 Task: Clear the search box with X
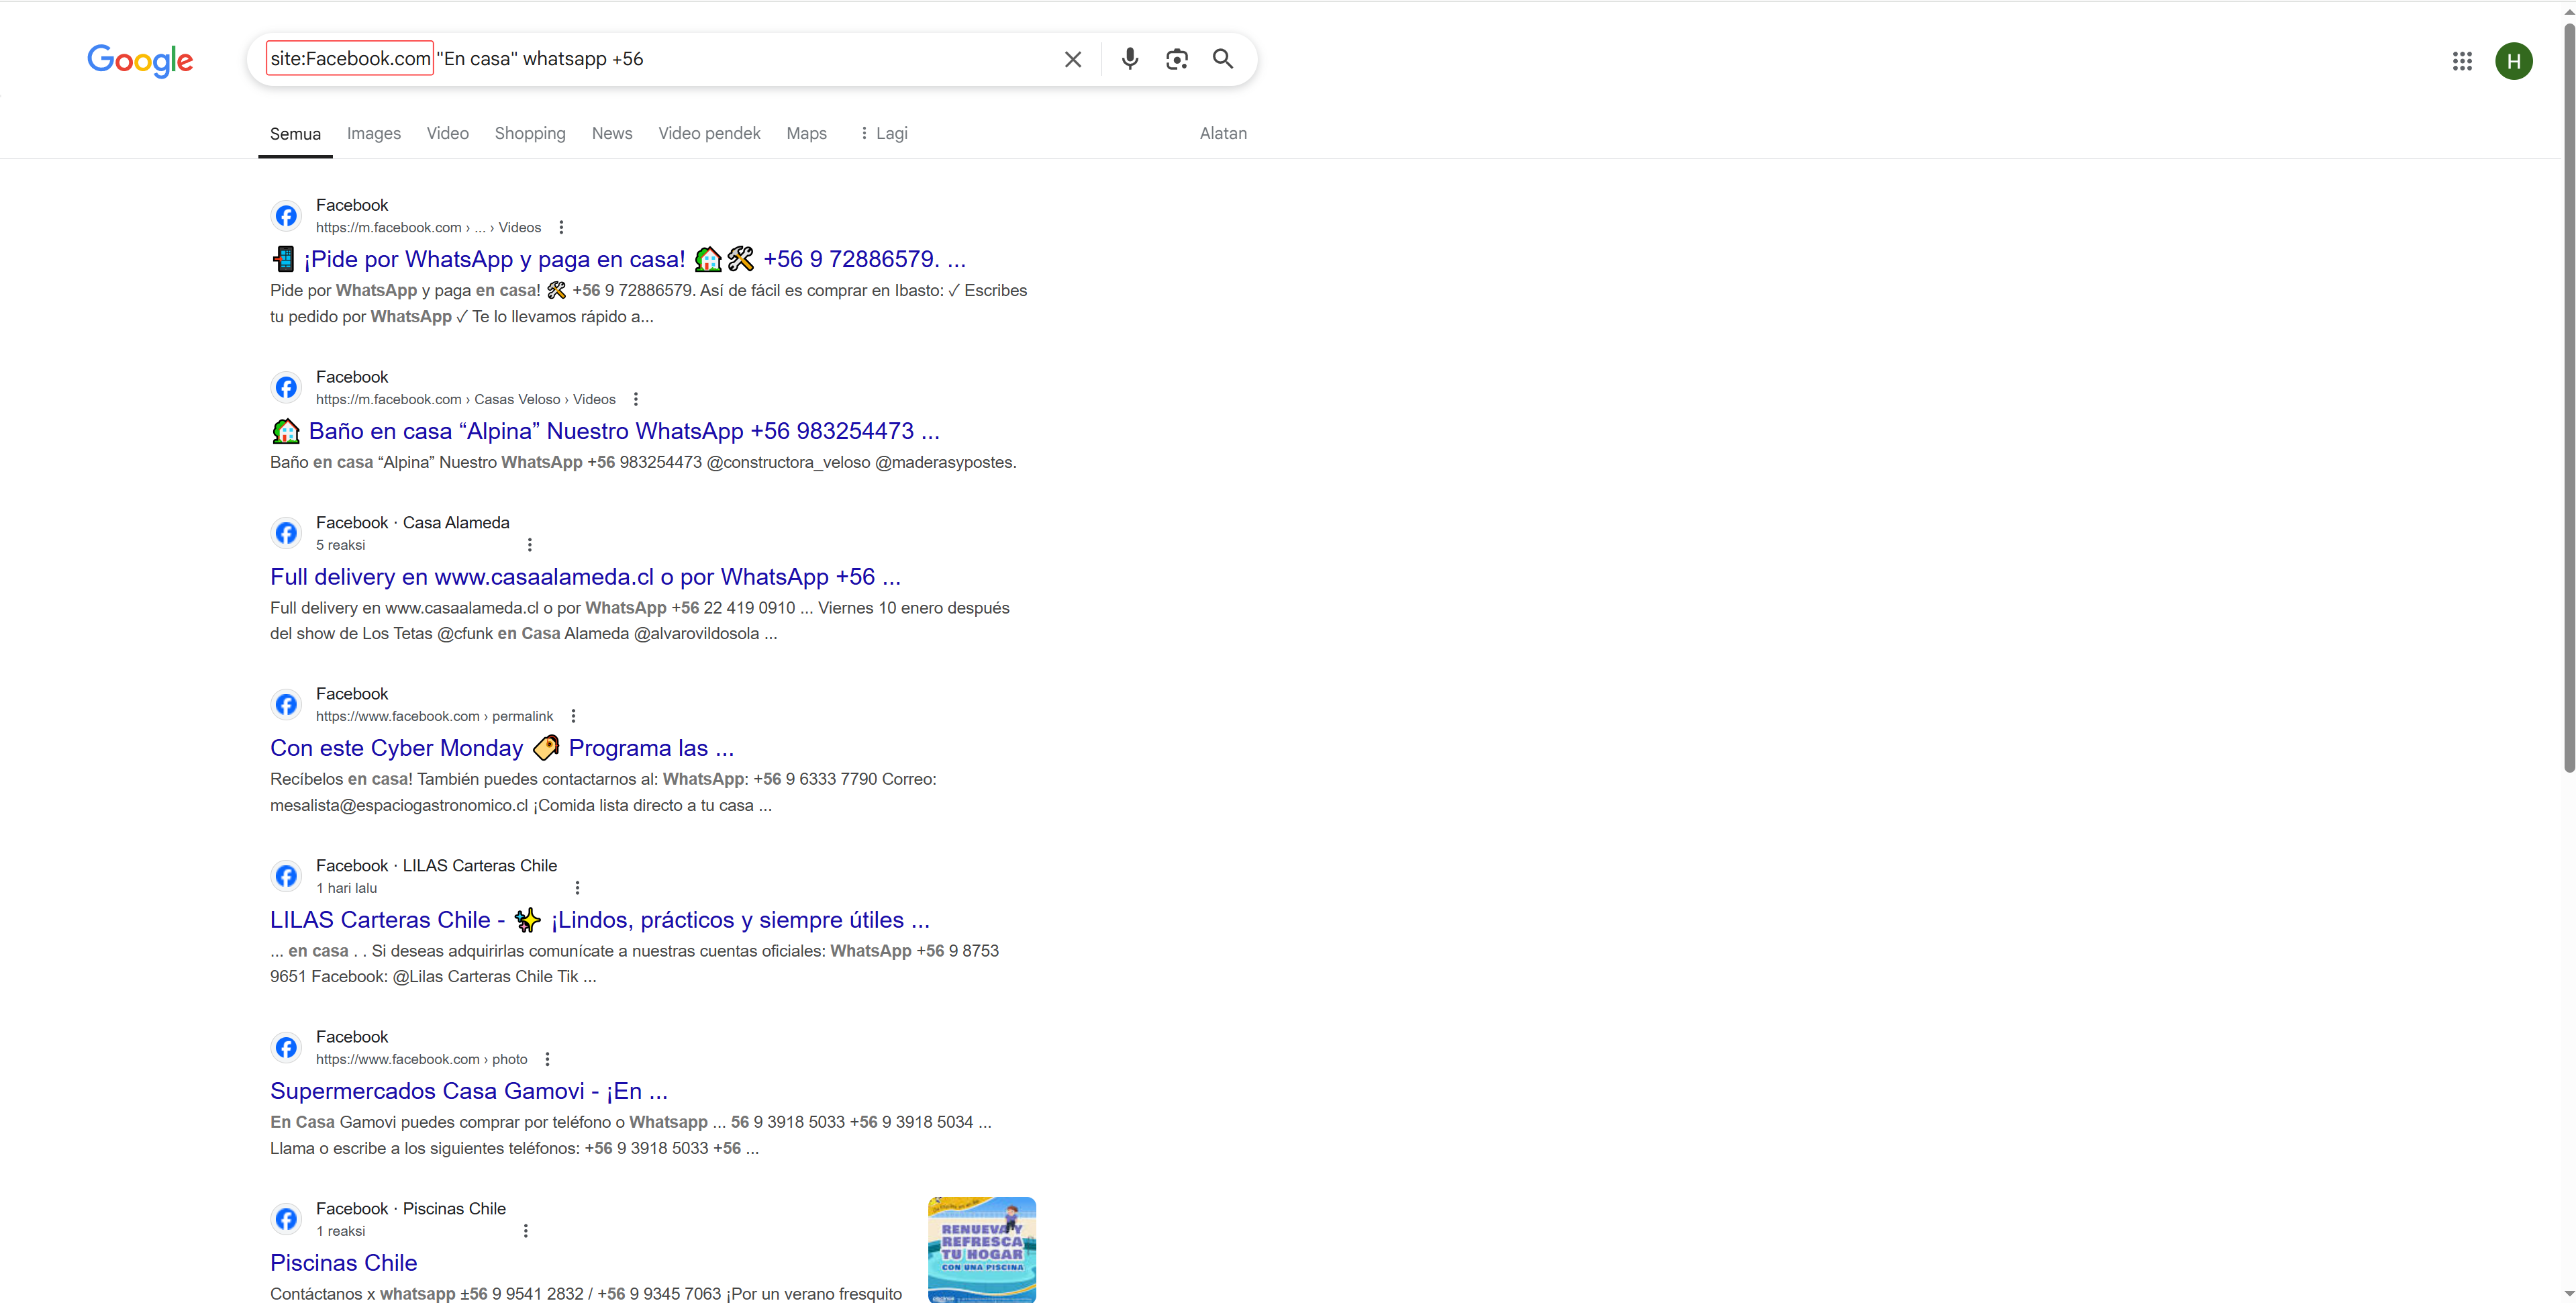1073,59
